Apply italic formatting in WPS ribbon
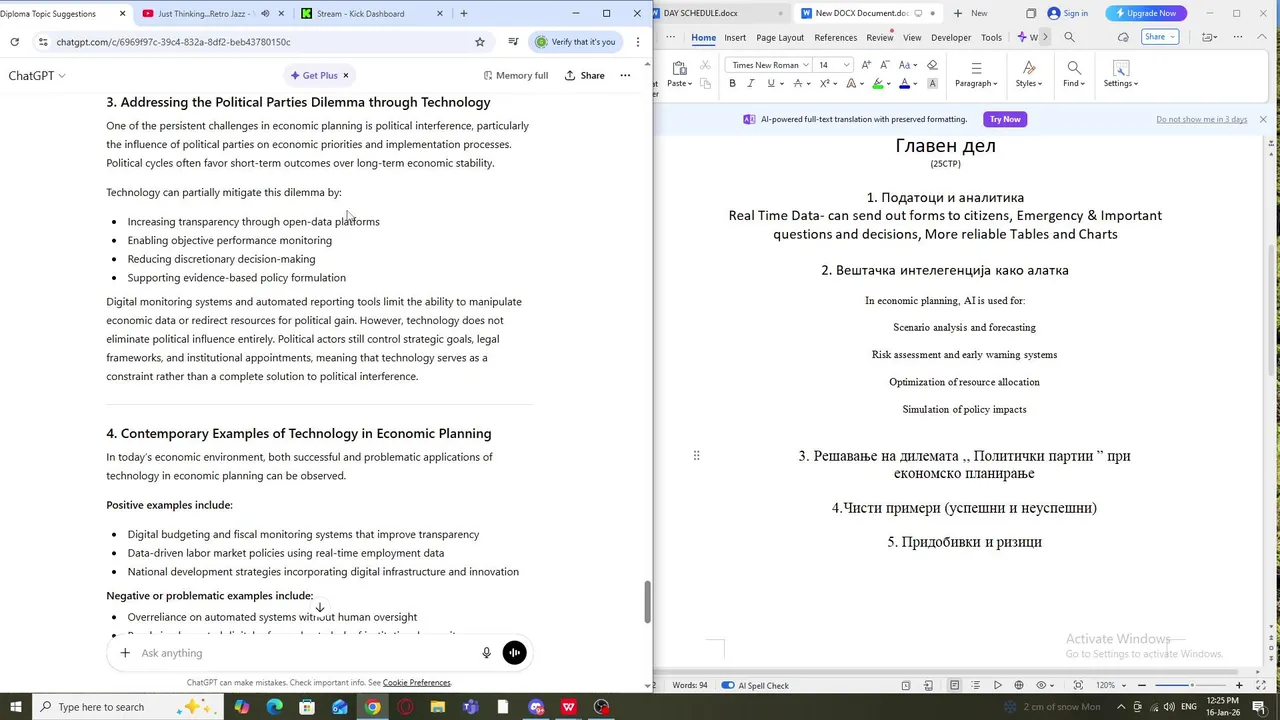1280x720 pixels. coord(751,84)
